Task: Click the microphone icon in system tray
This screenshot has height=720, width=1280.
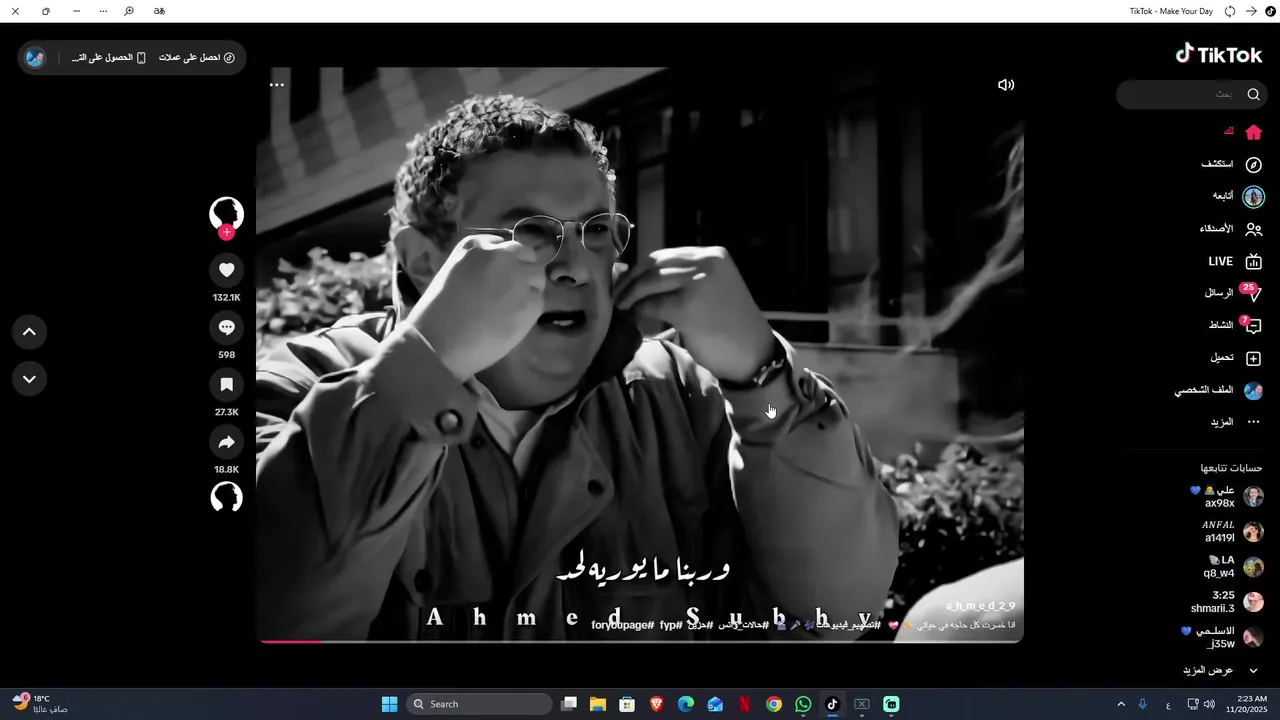Action: [1143, 704]
